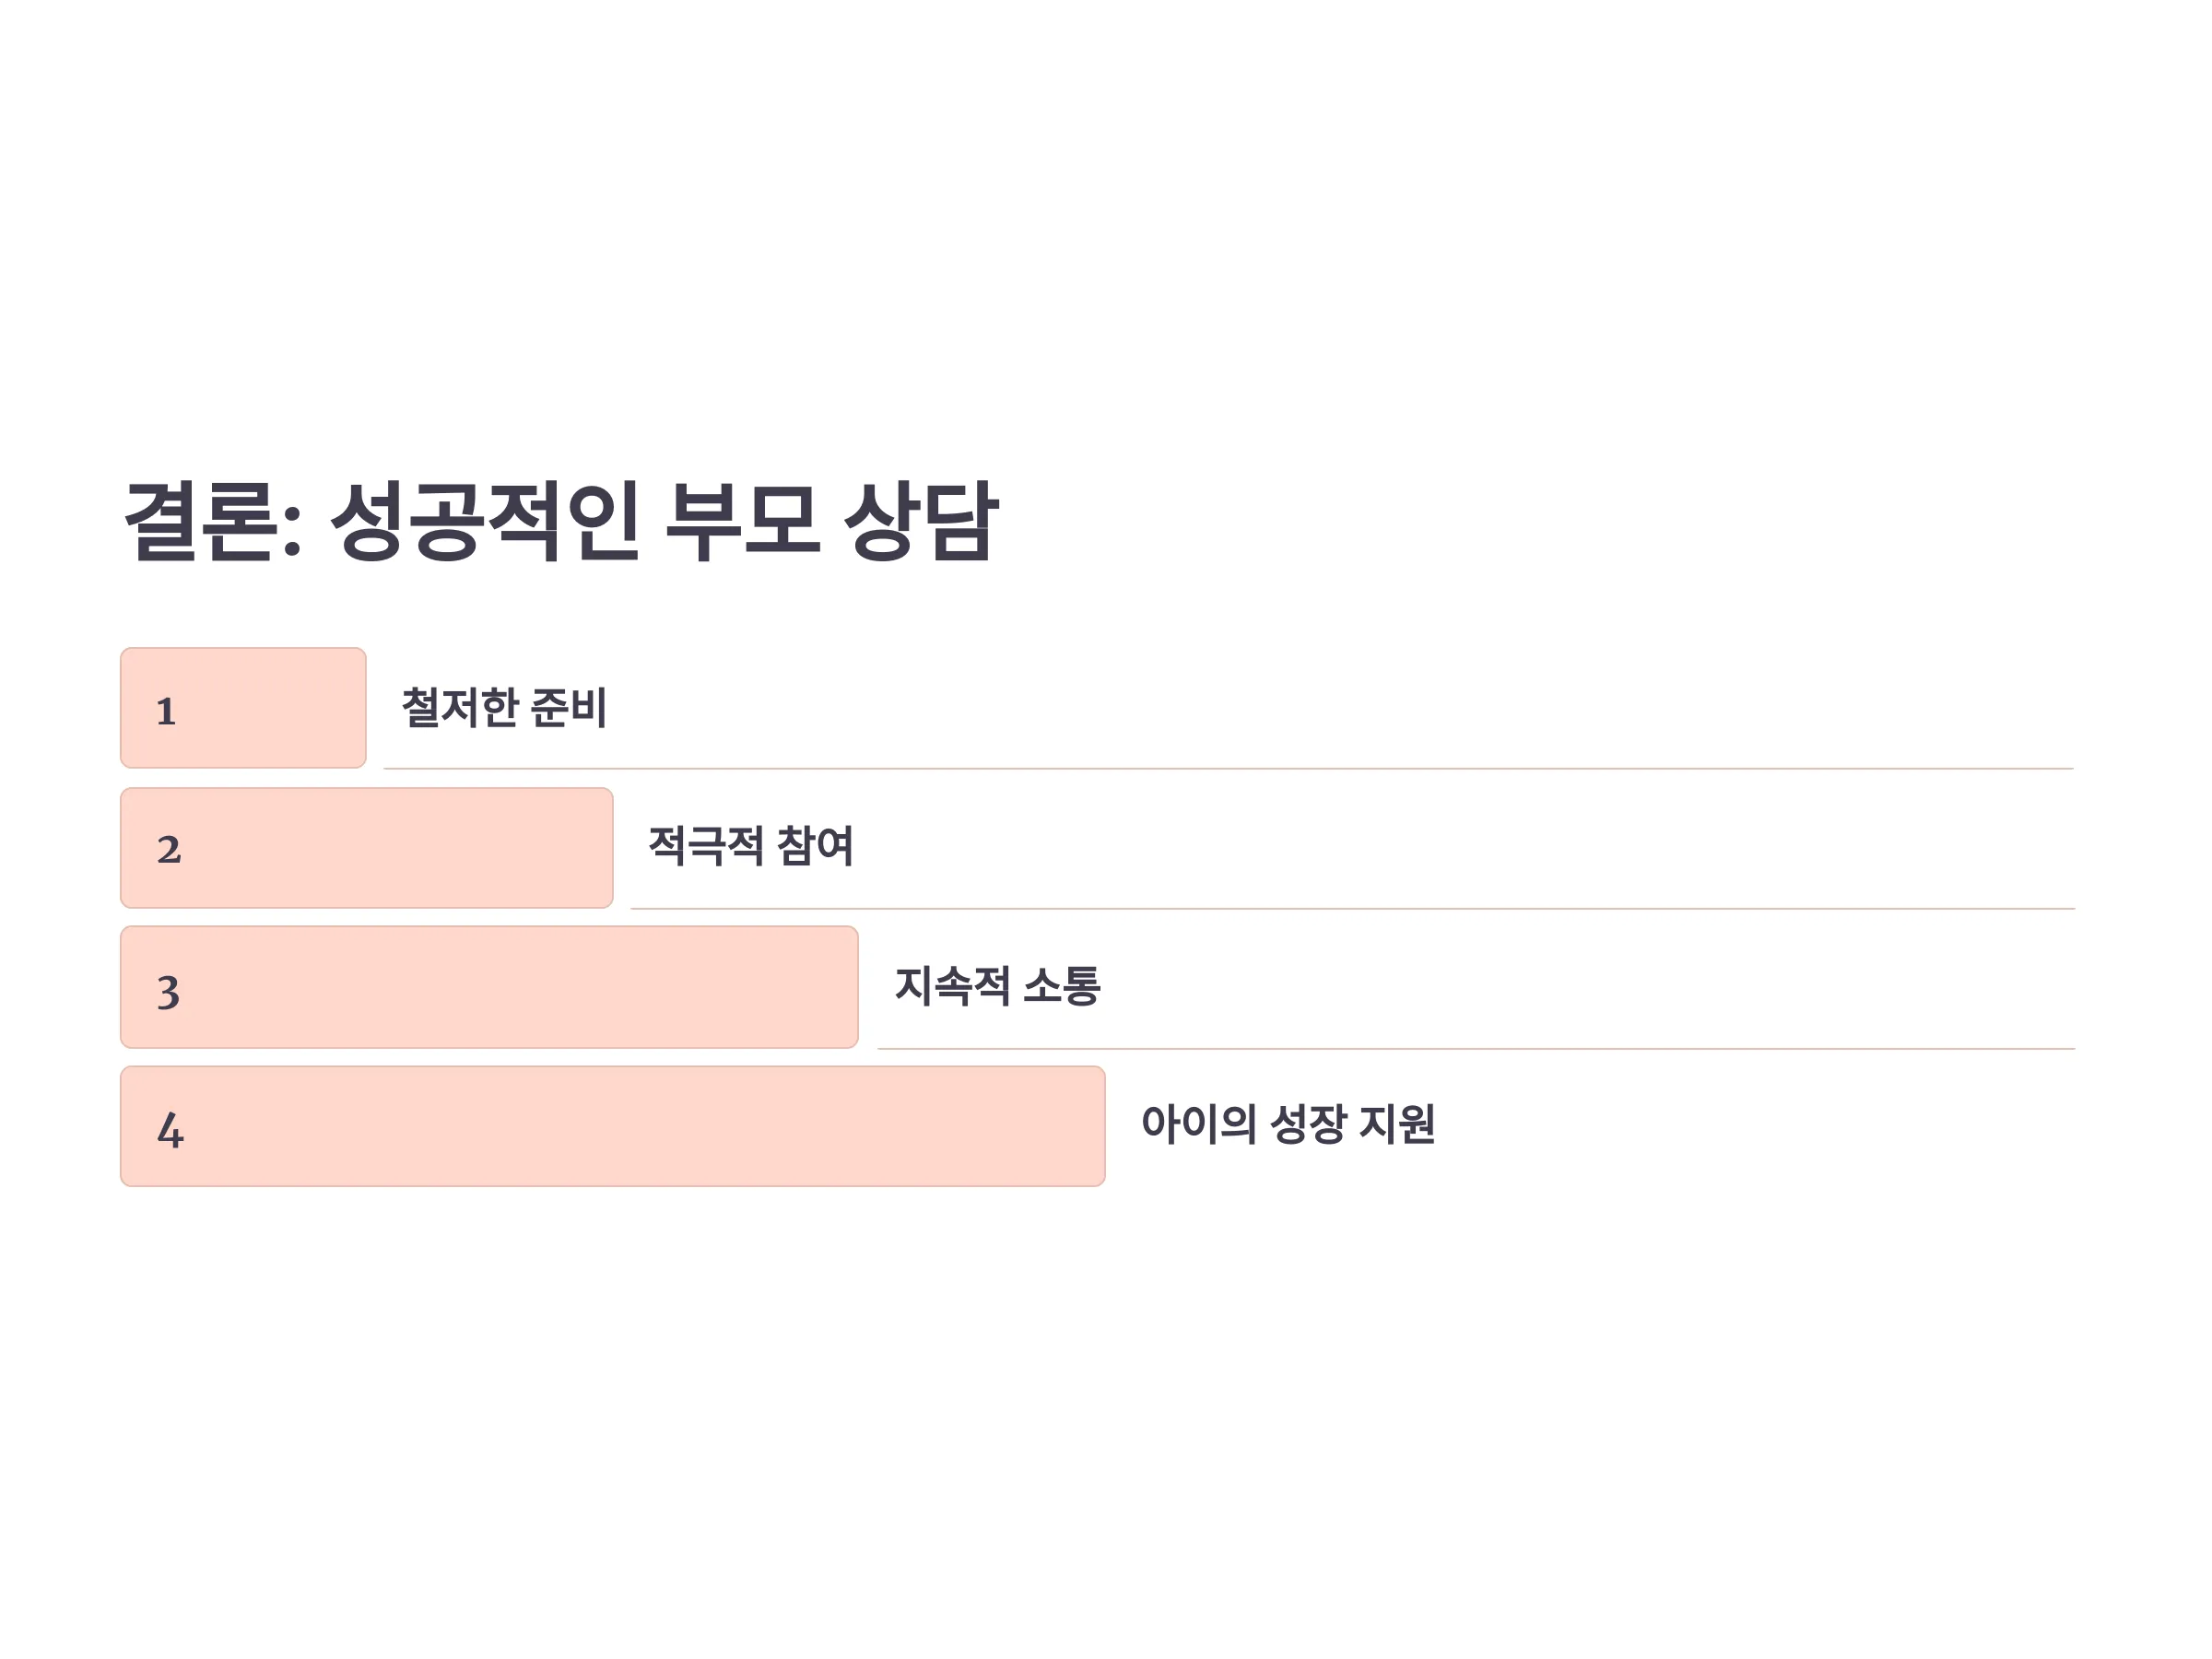
Task: Select the shortest pink bar for step 1
Action: [243, 708]
